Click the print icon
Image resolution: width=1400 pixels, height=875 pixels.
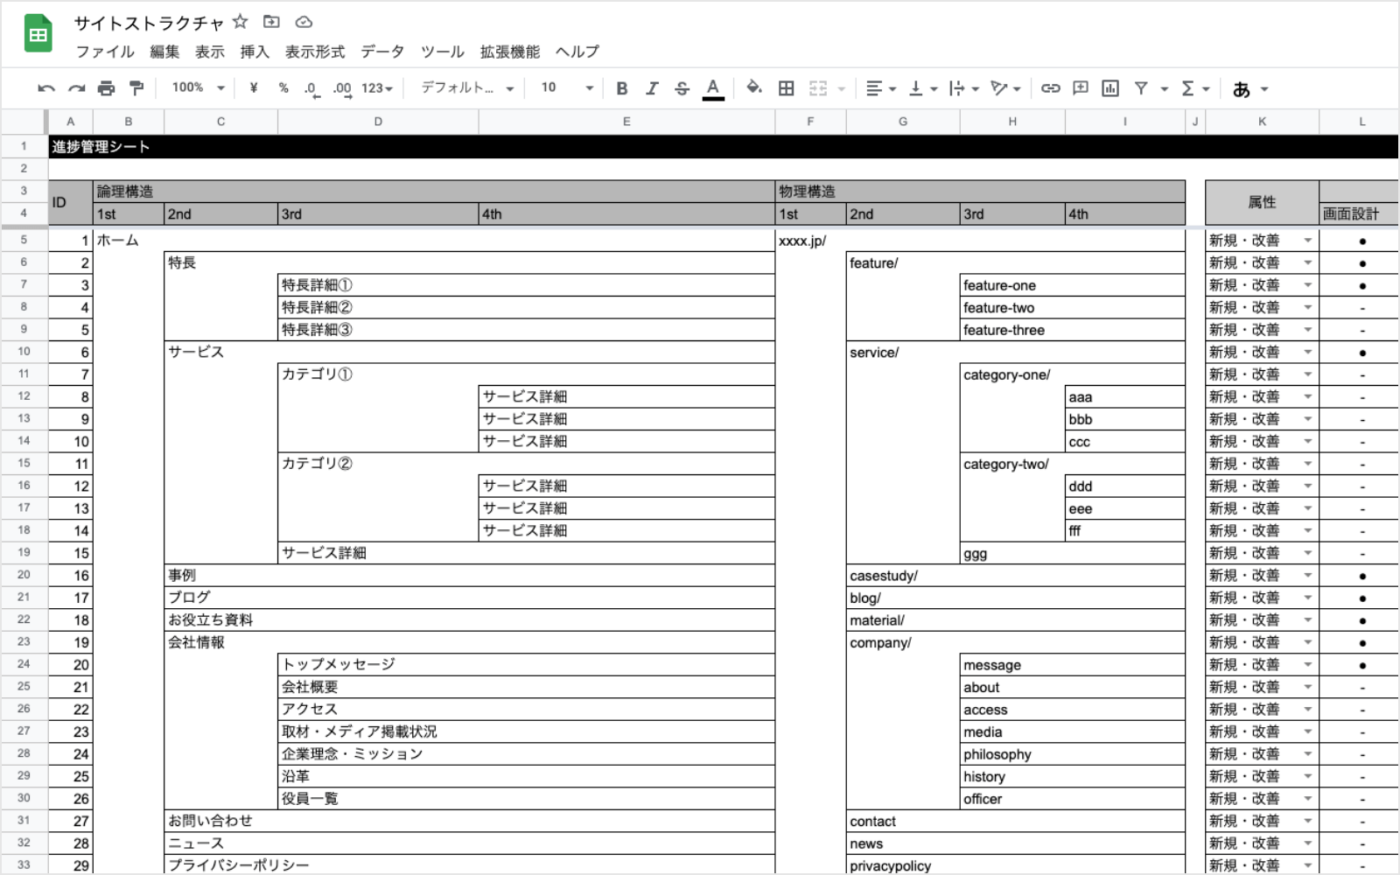(x=106, y=88)
